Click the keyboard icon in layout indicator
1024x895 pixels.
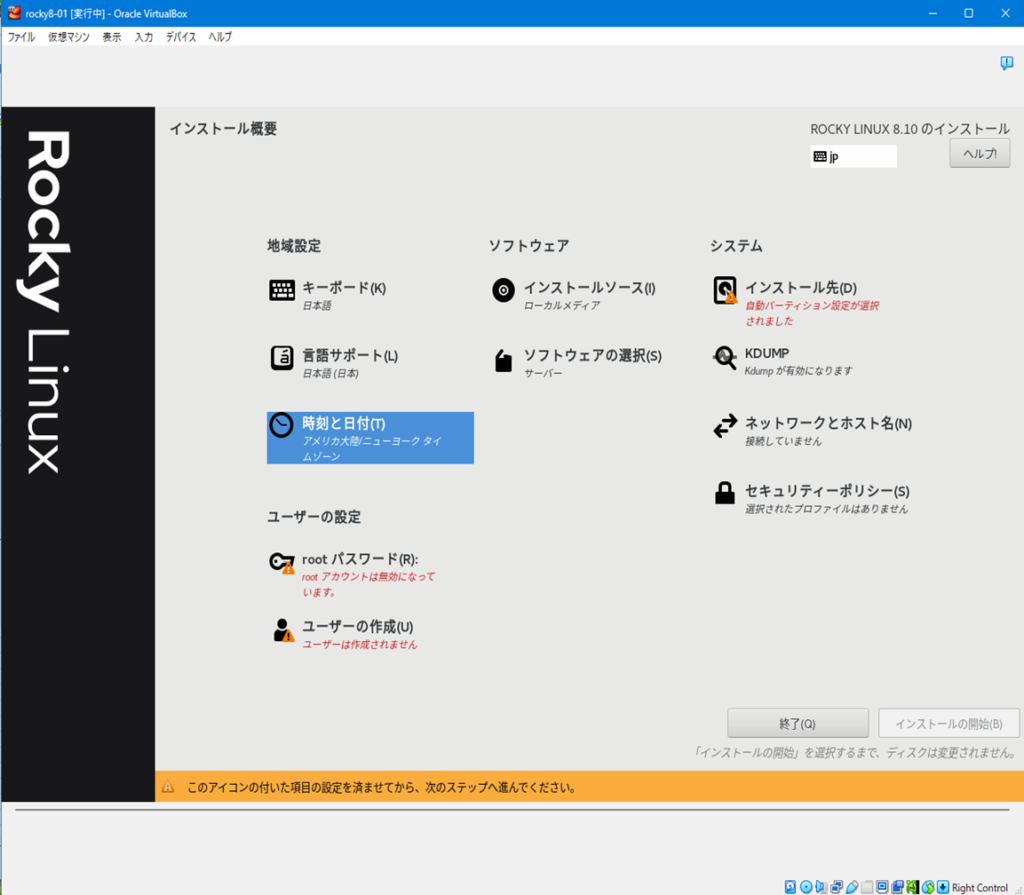tap(820, 156)
